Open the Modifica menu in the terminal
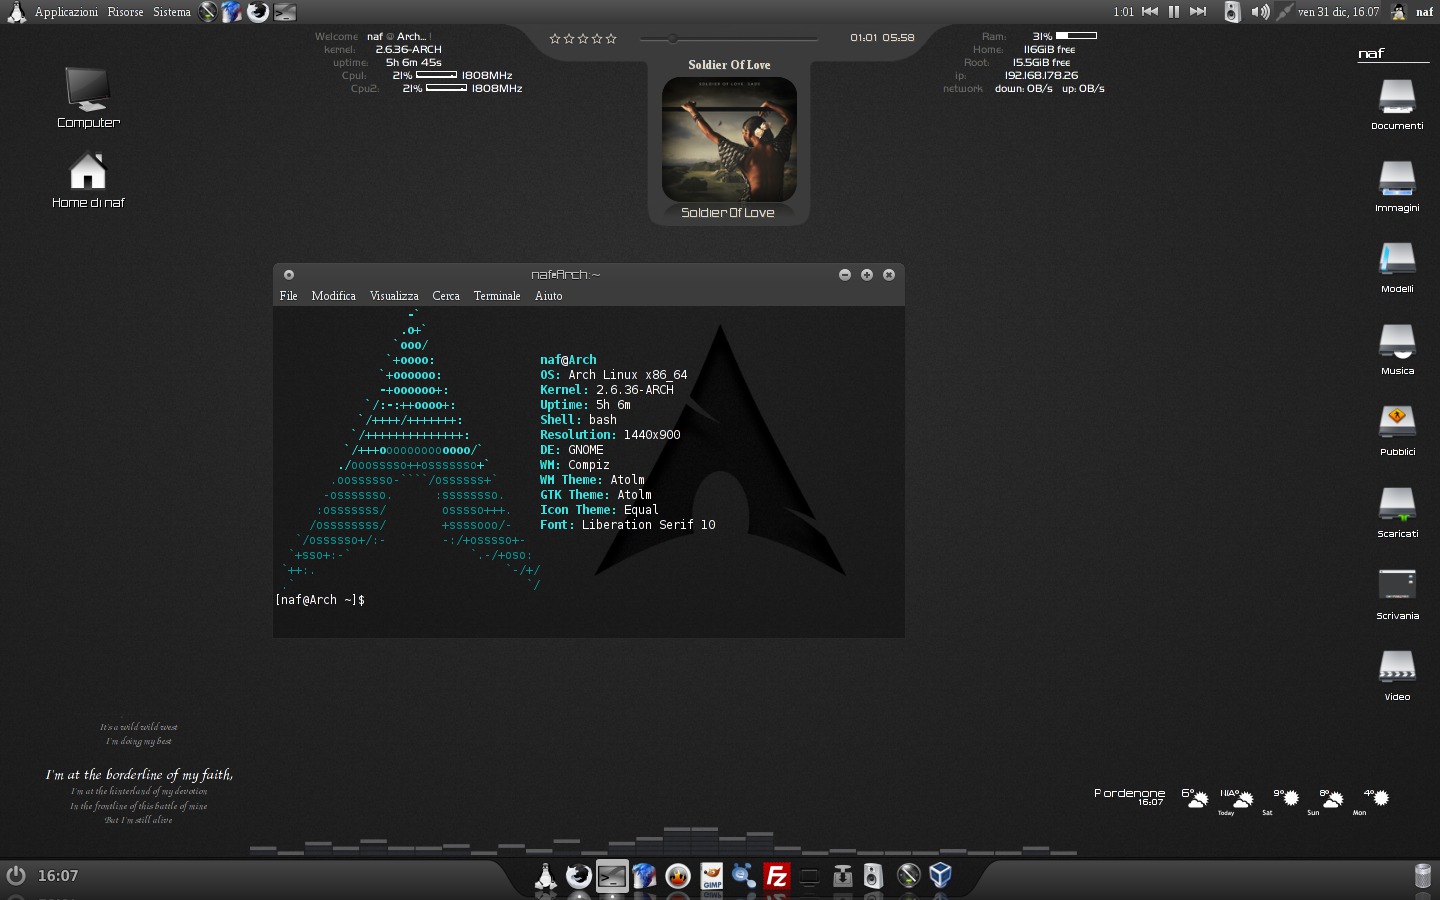The image size is (1440, 900). coord(333,296)
